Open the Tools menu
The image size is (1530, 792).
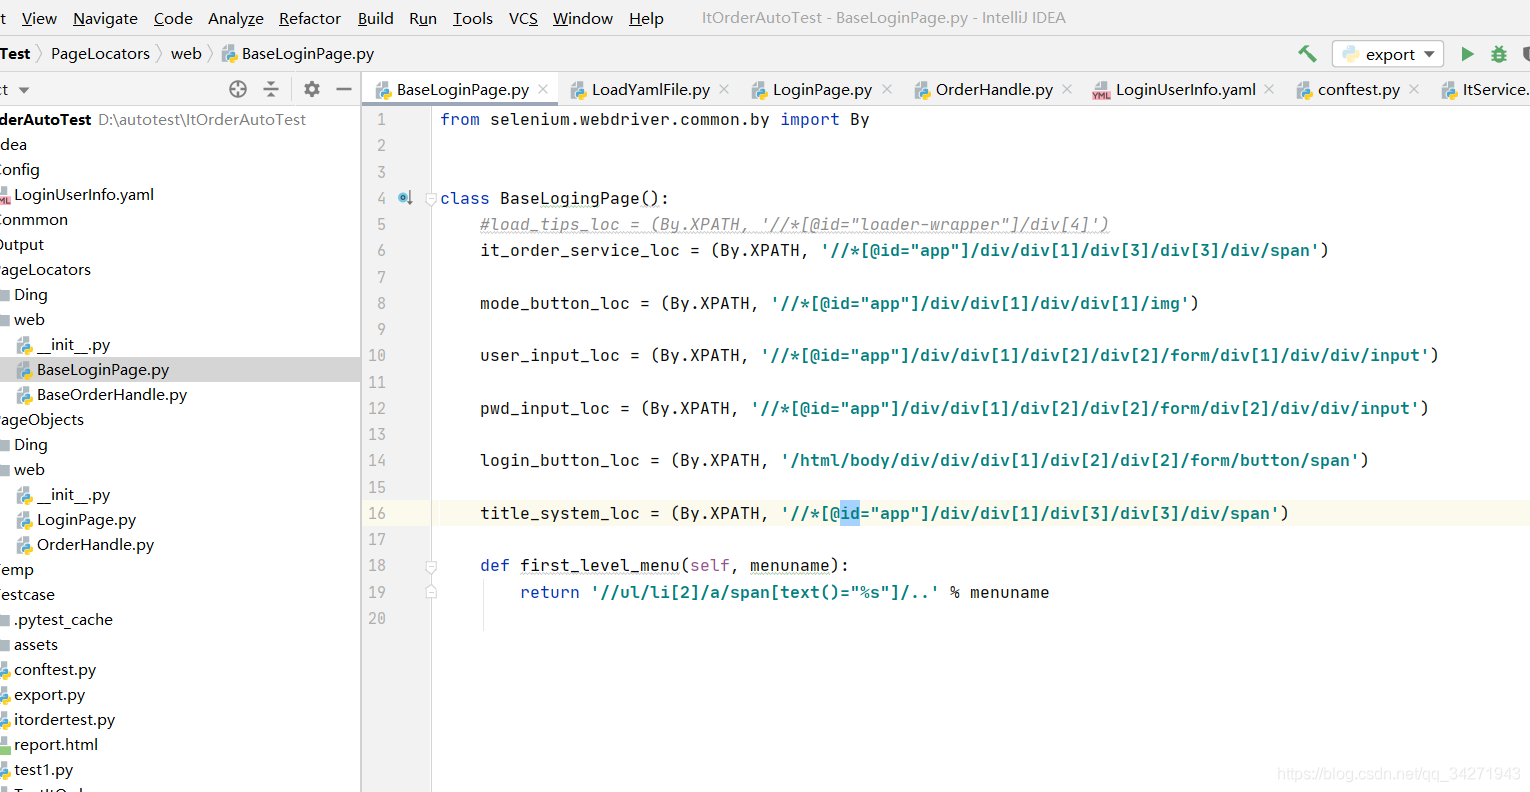coord(473,18)
